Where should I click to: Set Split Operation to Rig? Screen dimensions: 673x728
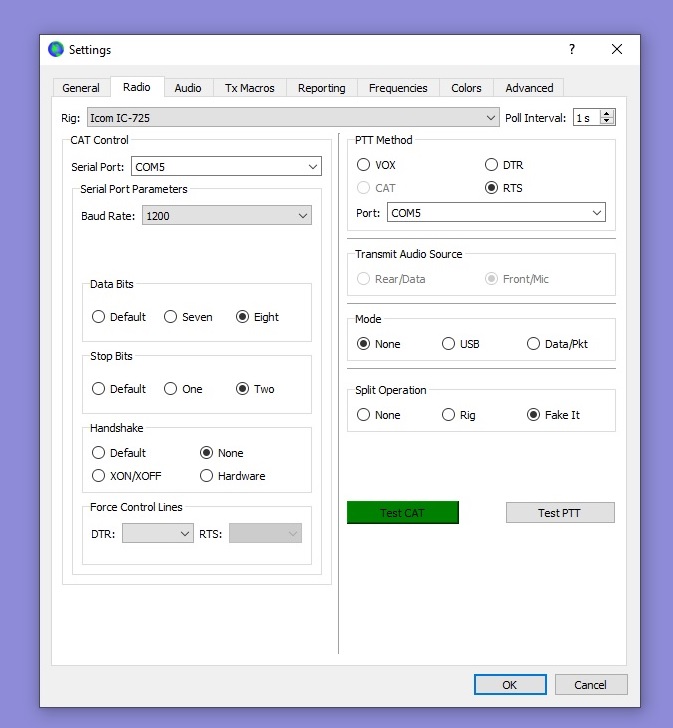[449, 415]
